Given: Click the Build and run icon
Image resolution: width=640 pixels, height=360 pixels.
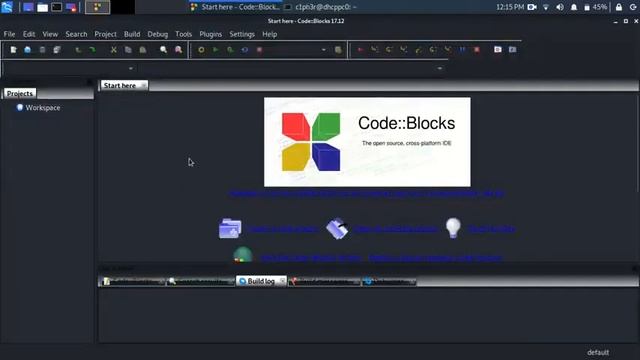Looking at the screenshot, I should pos(230,50).
